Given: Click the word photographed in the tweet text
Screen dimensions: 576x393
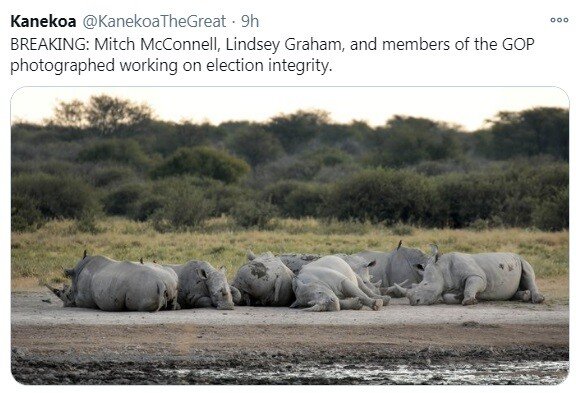Looking at the screenshot, I should tap(62, 66).
